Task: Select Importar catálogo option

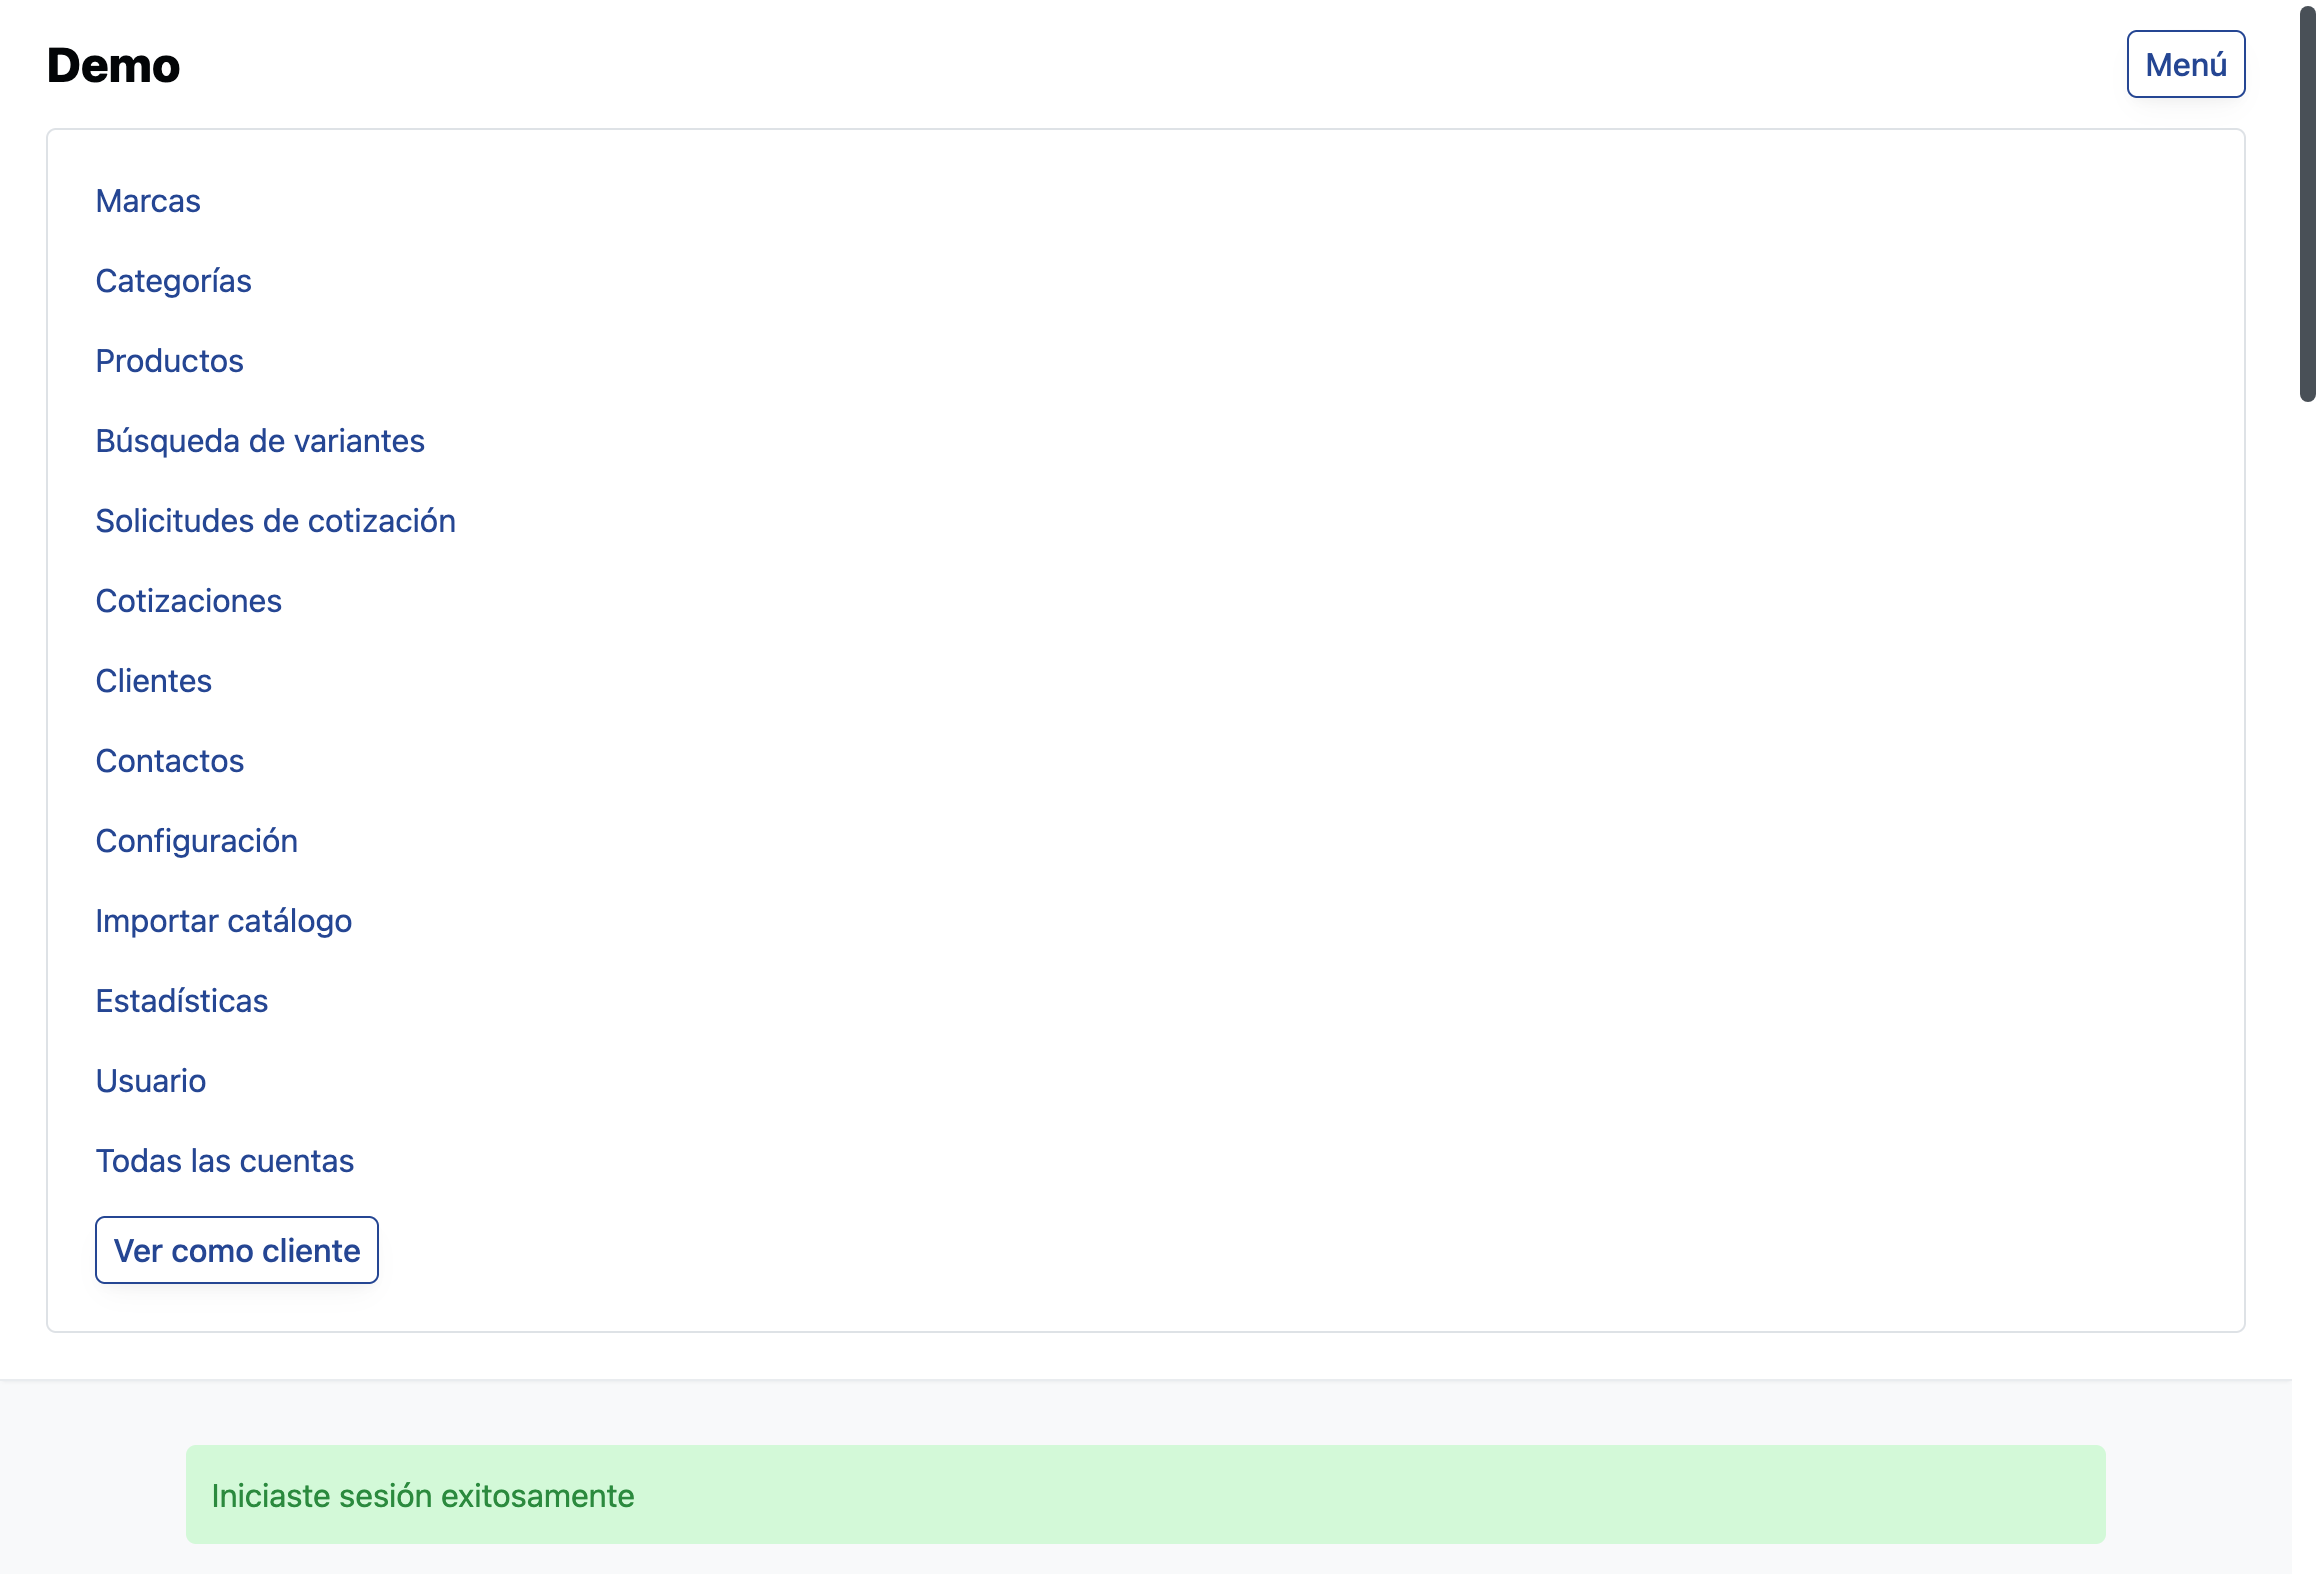Action: (x=223, y=921)
